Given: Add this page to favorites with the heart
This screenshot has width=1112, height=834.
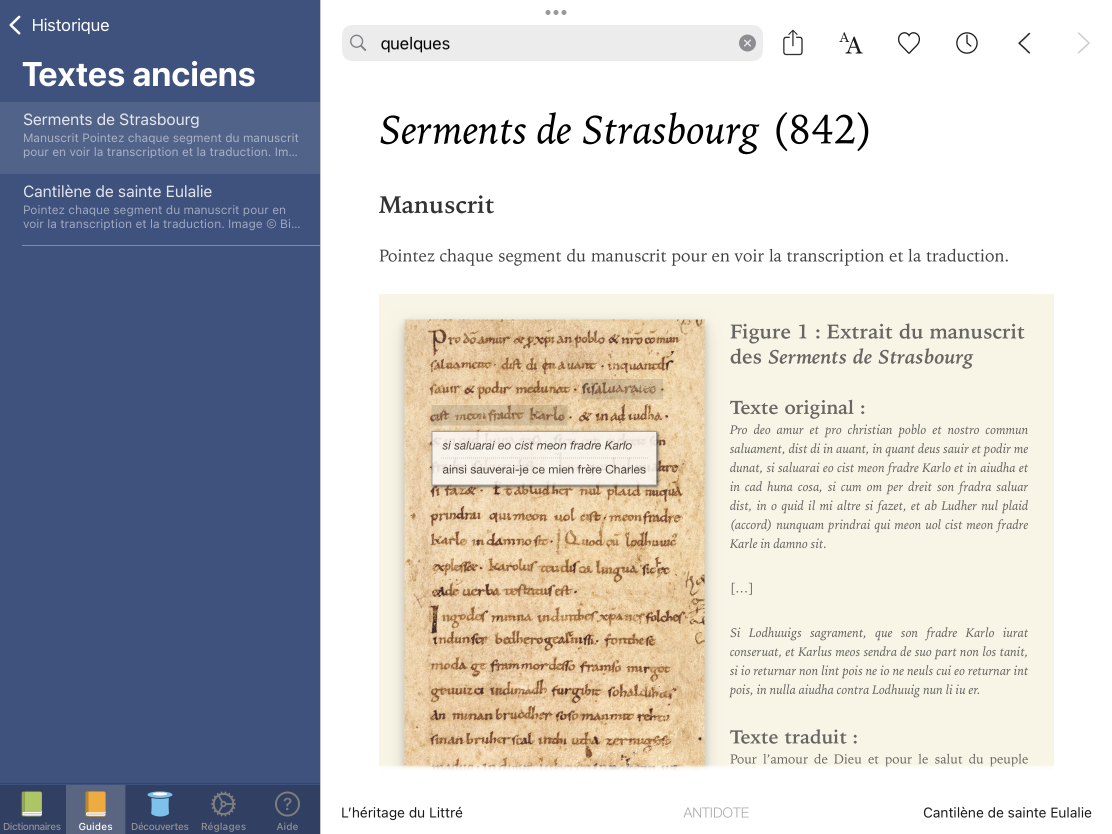Looking at the screenshot, I should 908,43.
